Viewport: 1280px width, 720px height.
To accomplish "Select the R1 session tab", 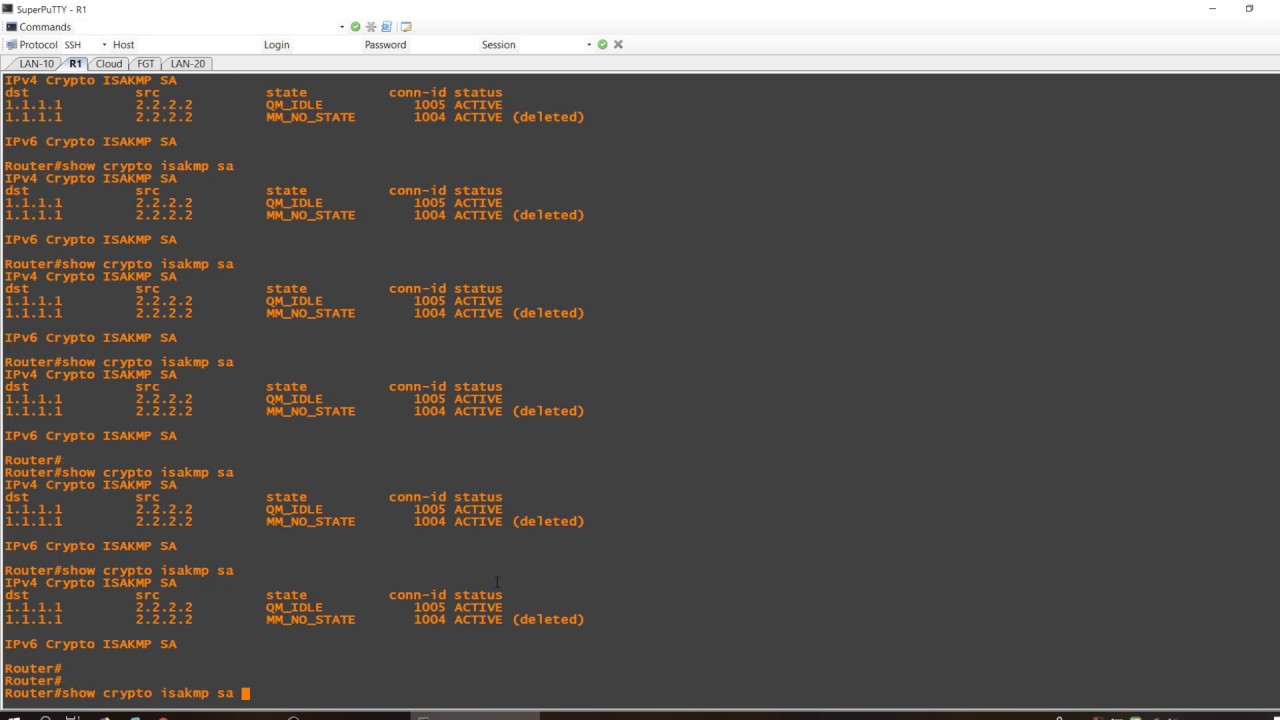I will (x=75, y=63).
